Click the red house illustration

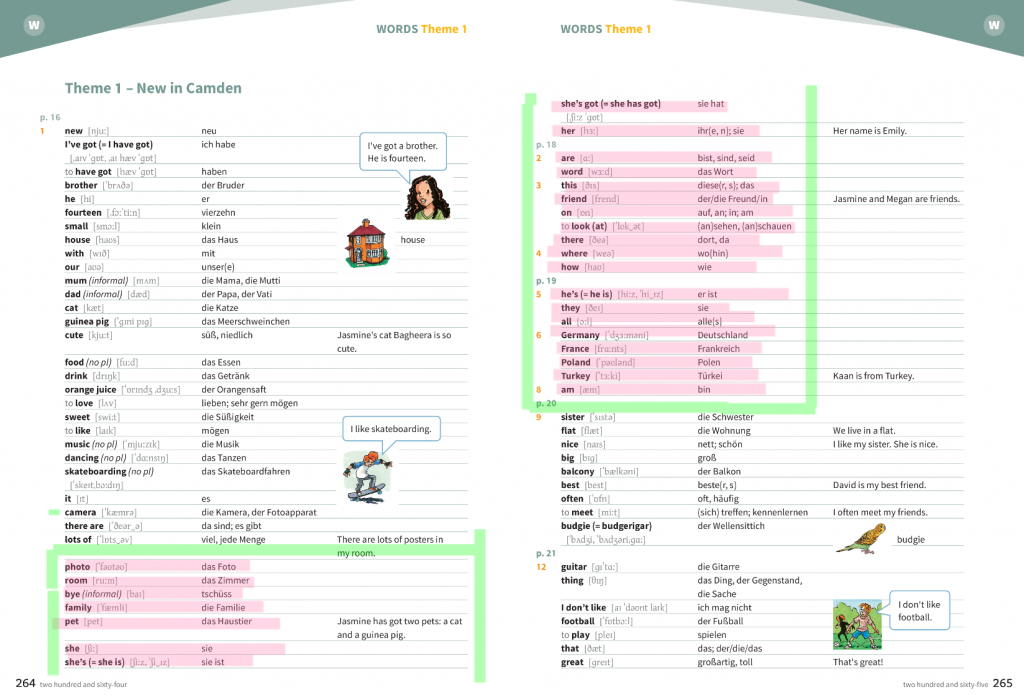pos(366,243)
